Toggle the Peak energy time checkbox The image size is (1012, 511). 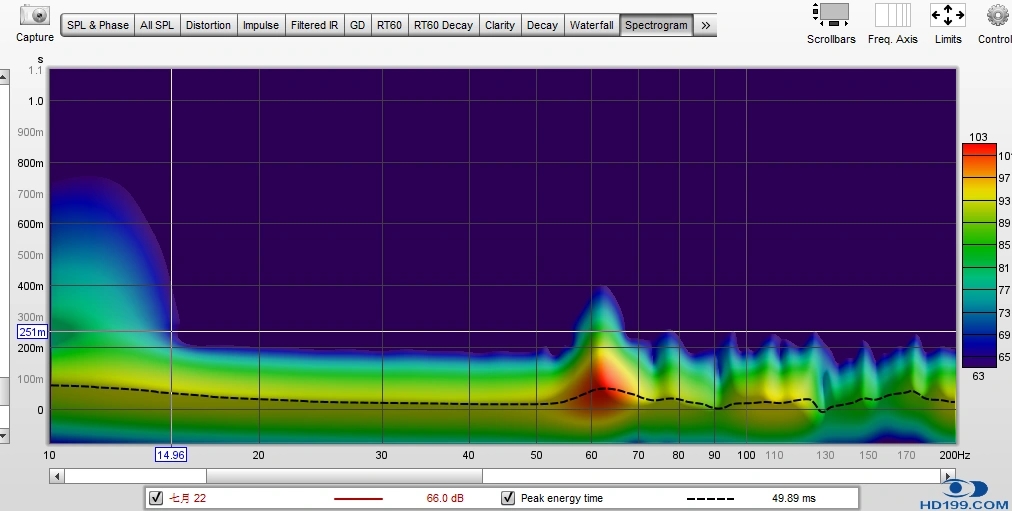point(508,498)
